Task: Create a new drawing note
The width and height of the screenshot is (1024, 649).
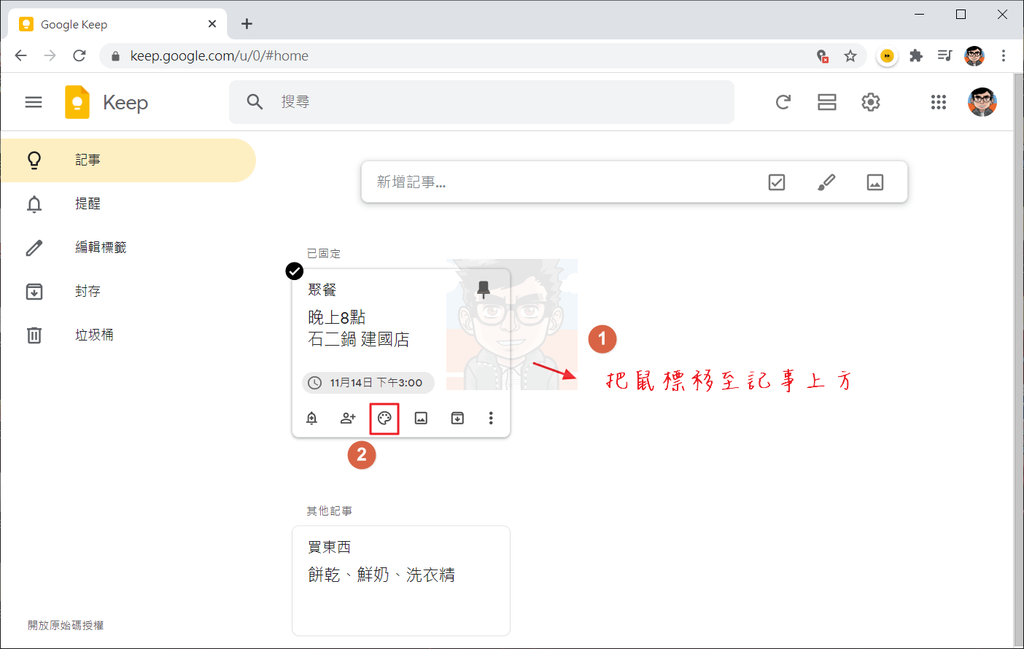Action: 826,182
